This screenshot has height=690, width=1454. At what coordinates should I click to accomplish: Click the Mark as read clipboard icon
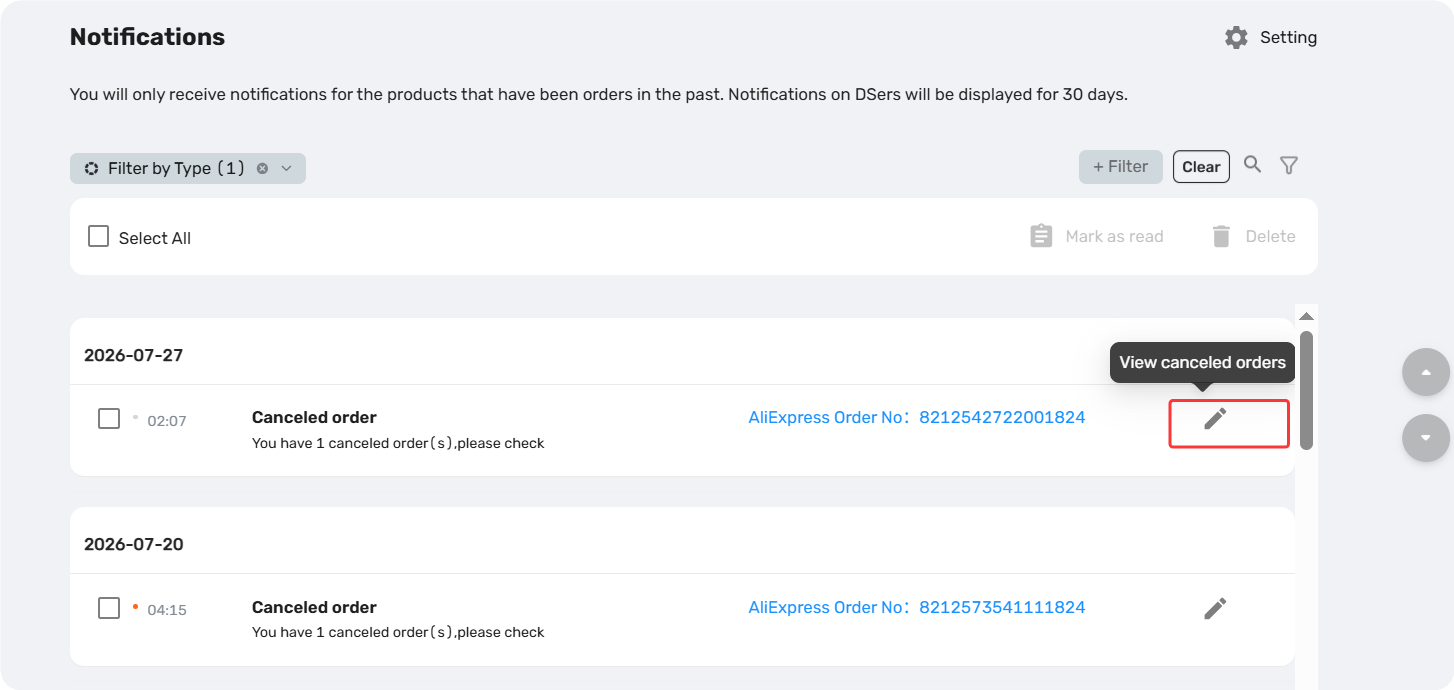[1041, 236]
